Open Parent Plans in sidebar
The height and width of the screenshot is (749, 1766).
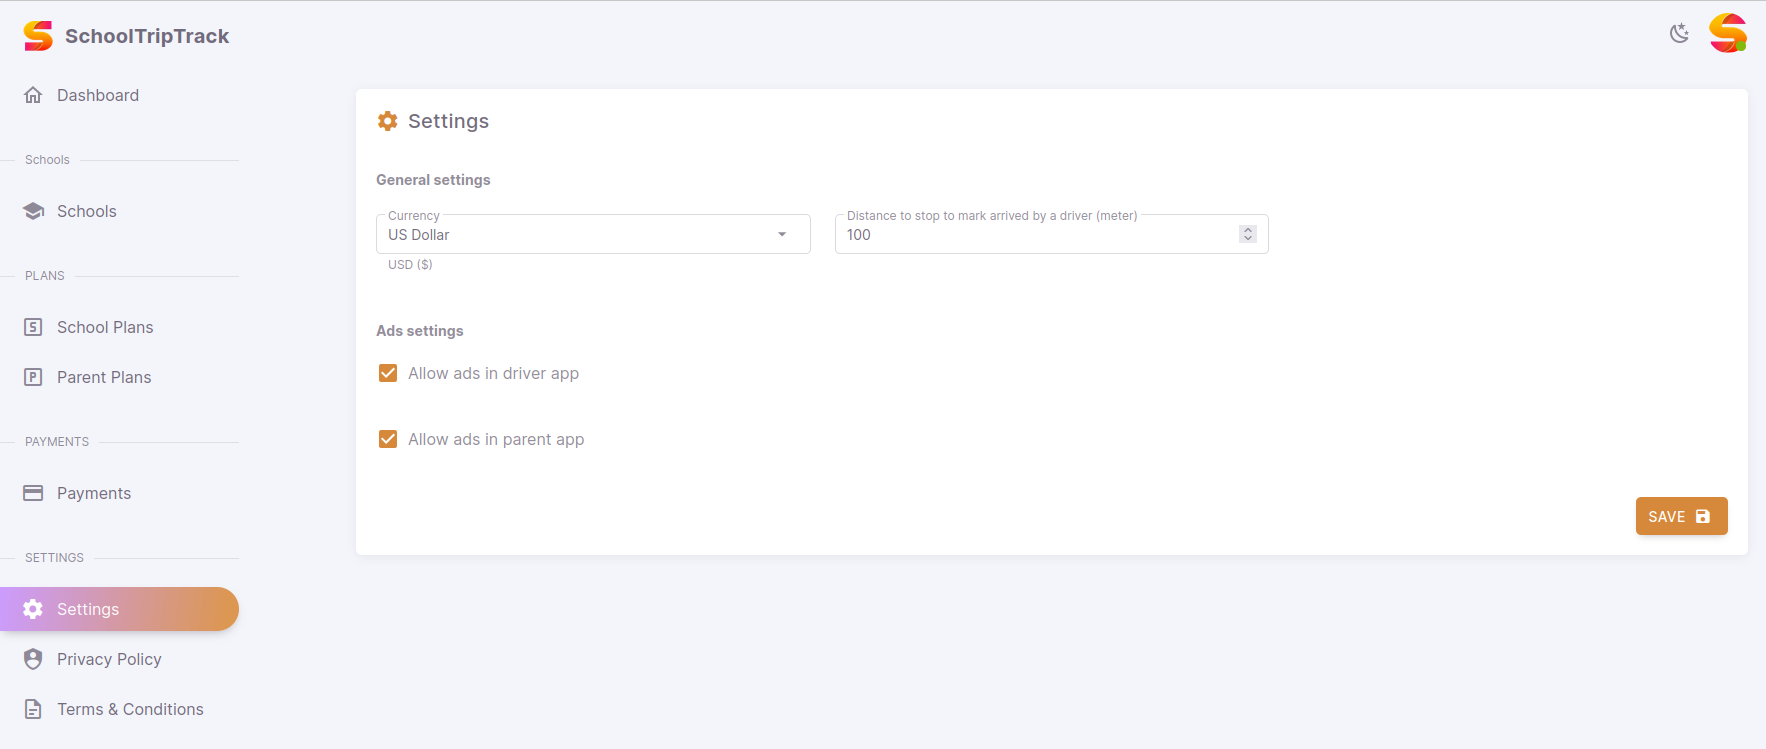104,377
